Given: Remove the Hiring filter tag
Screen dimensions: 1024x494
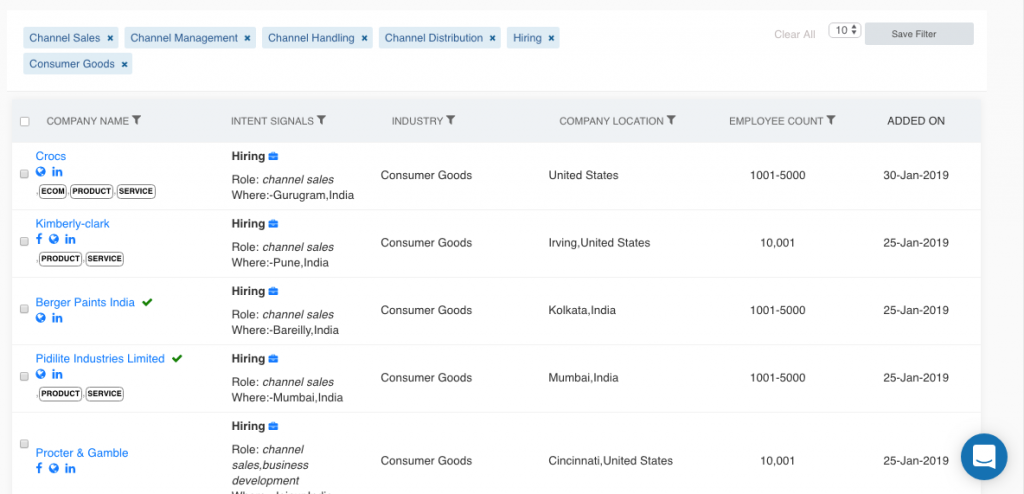Looking at the screenshot, I should [551, 38].
